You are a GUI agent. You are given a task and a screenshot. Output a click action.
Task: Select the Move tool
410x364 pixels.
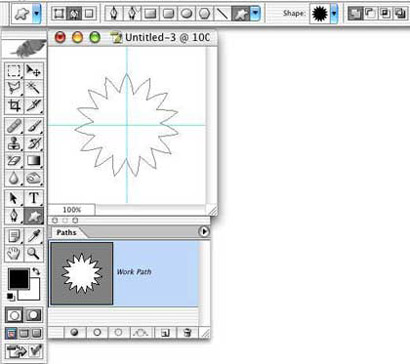(x=34, y=71)
